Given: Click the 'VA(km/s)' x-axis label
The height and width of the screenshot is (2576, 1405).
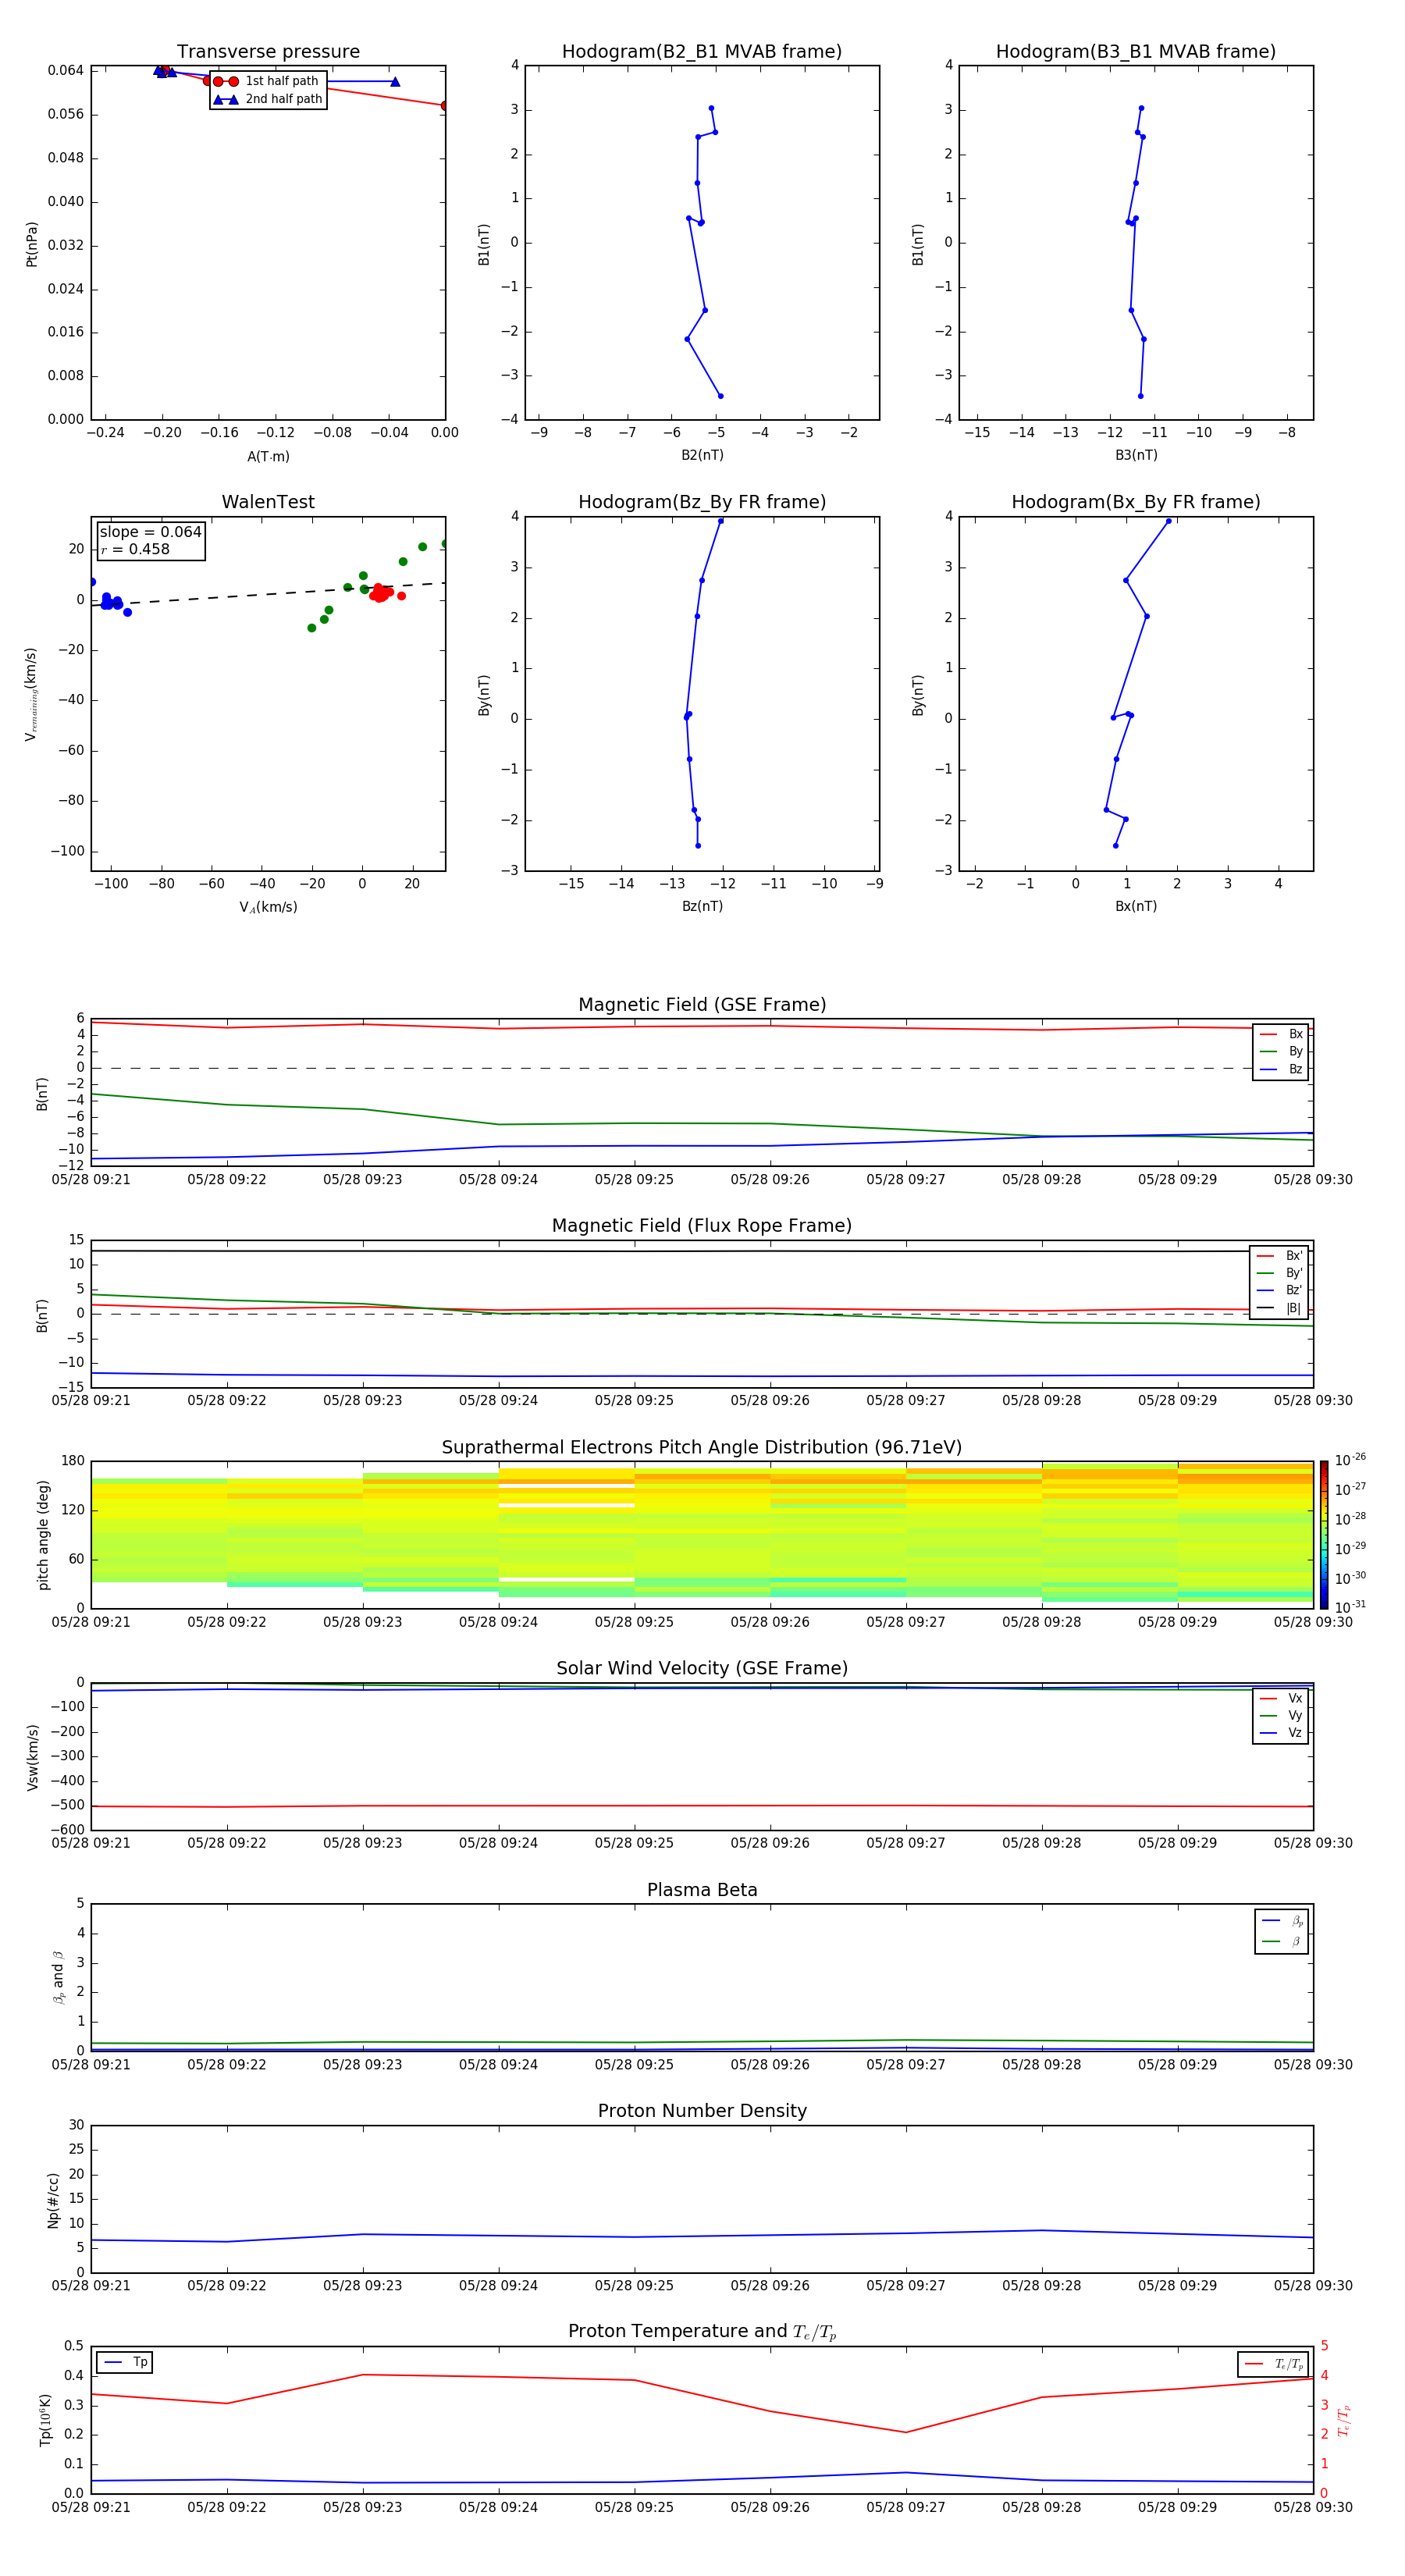Looking at the screenshot, I should 268,907.
